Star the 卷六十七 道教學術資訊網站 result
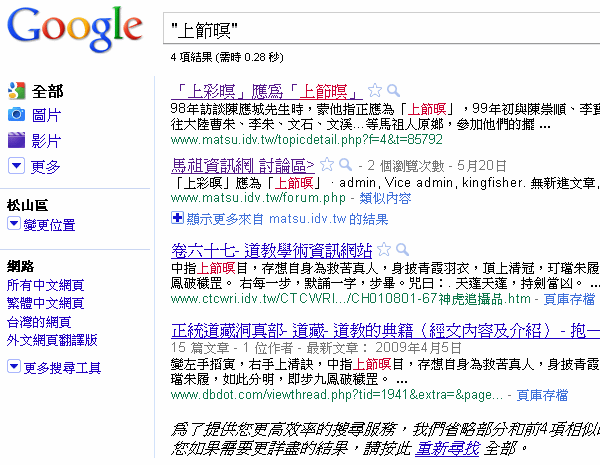Screen dimensions: 600x465 tap(384, 250)
